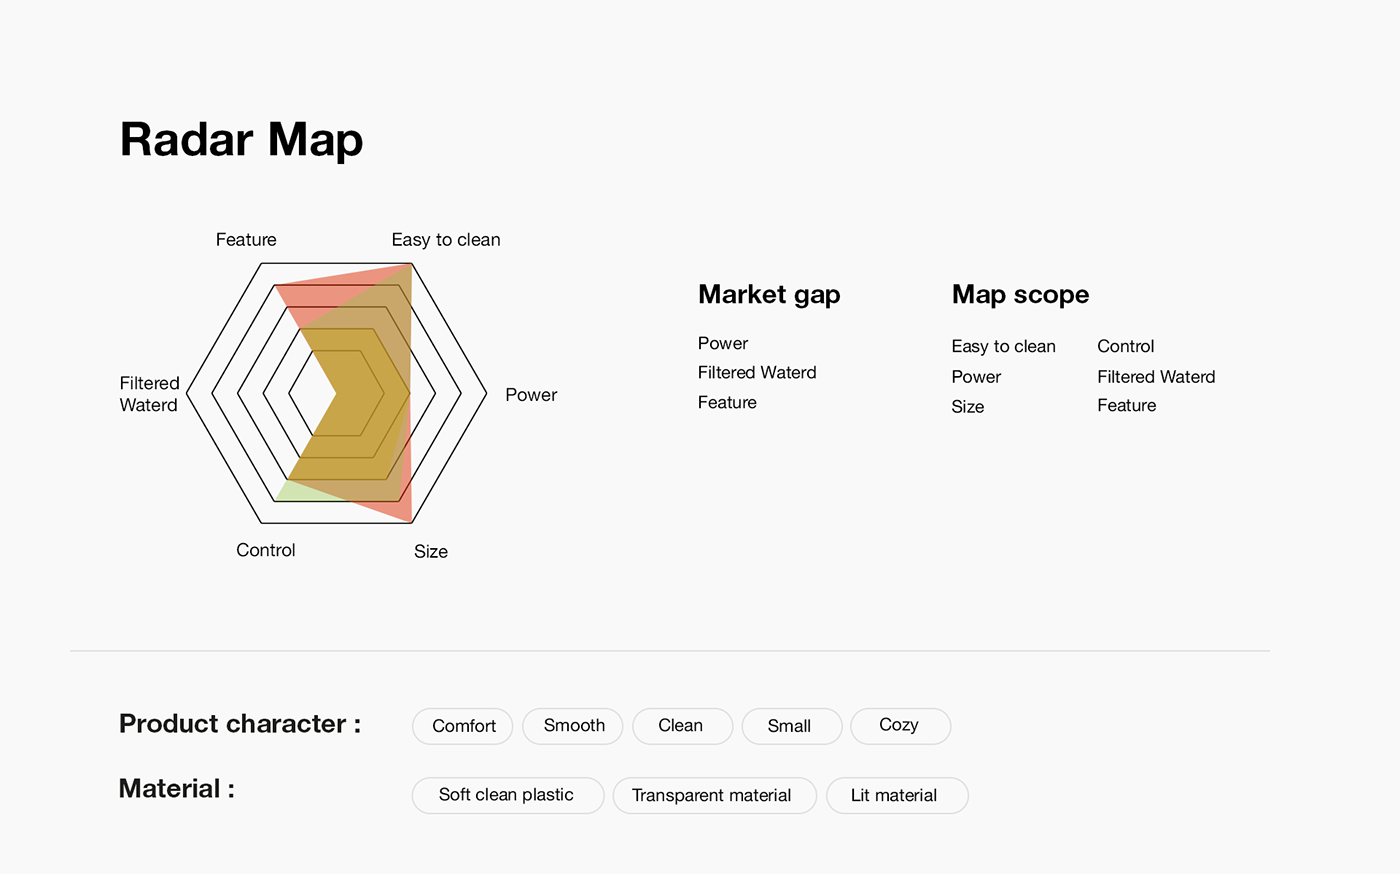Click the Radar Map page title
This screenshot has height=874, width=1400.
pos(242,139)
